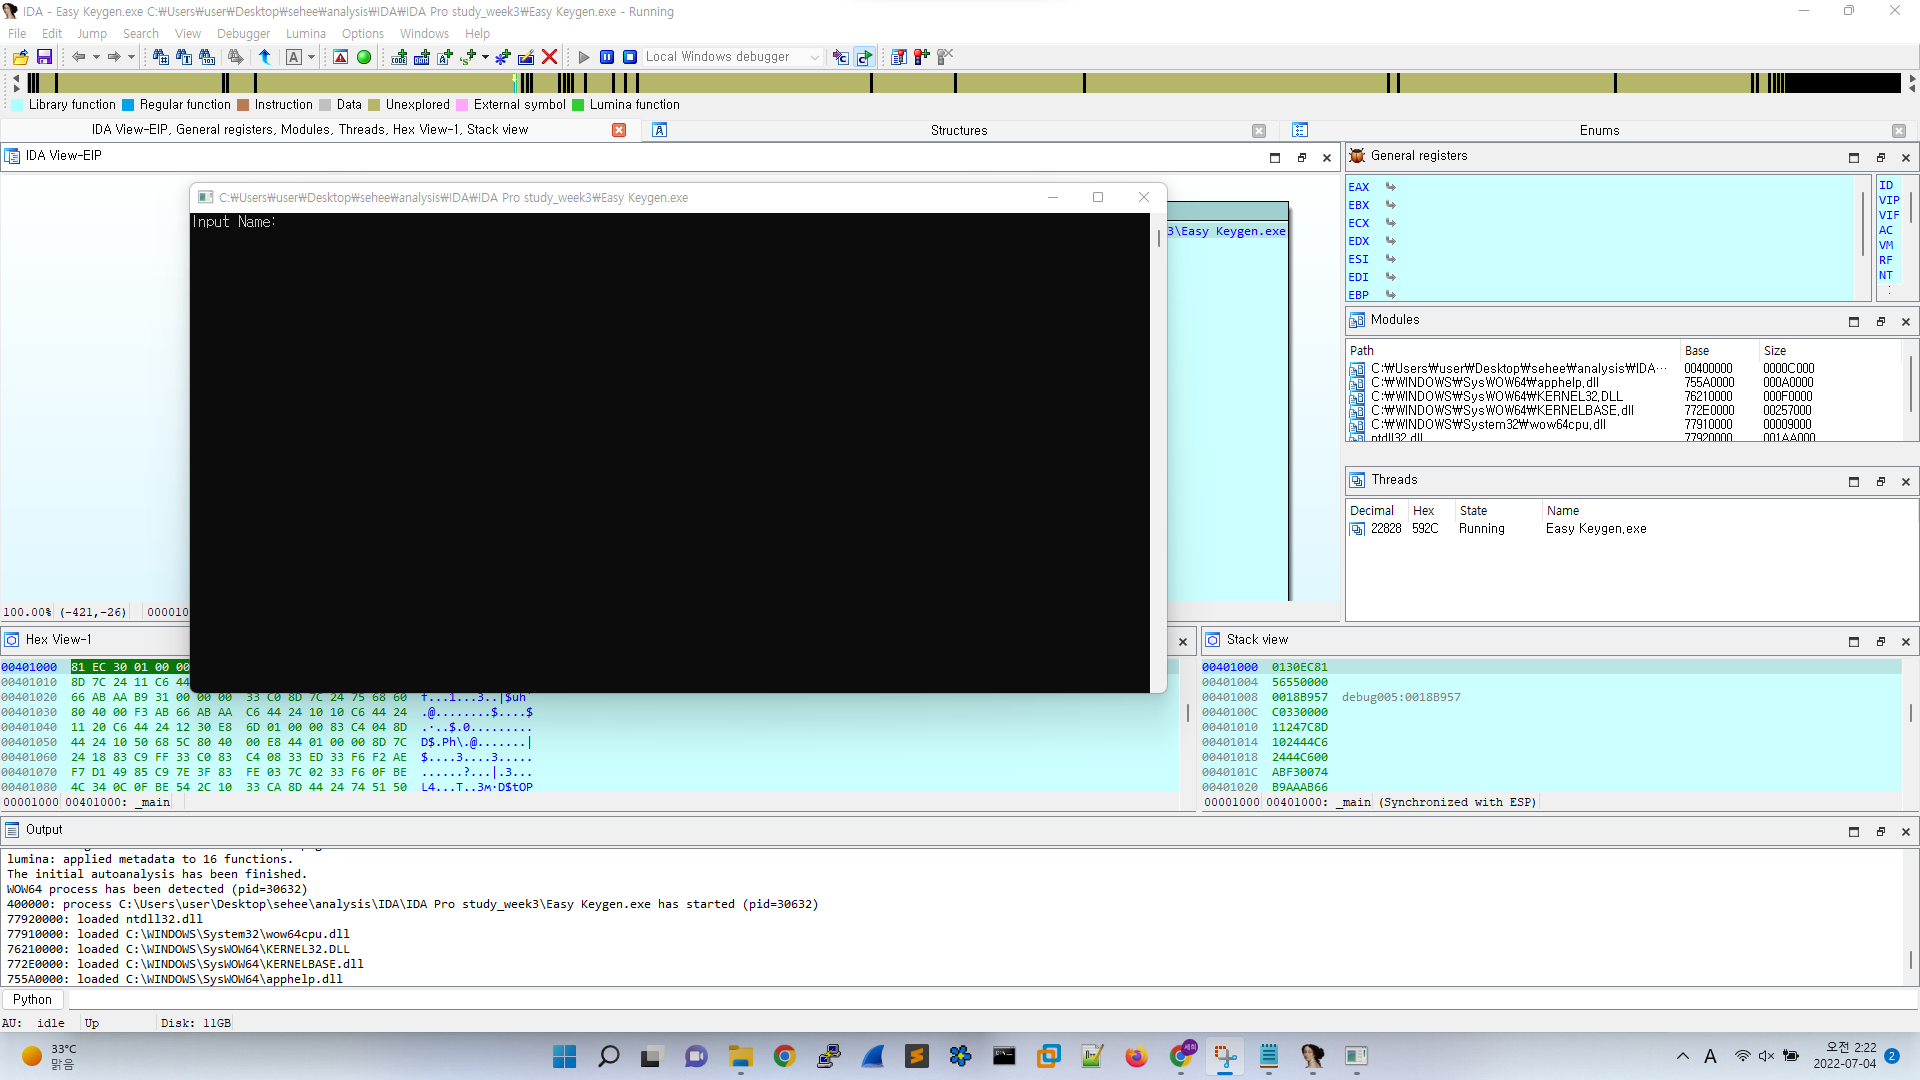Image resolution: width=1920 pixels, height=1080 pixels.
Task: Switch to the Structures tab
Action: pyautogui.click(x=958, y=130)
